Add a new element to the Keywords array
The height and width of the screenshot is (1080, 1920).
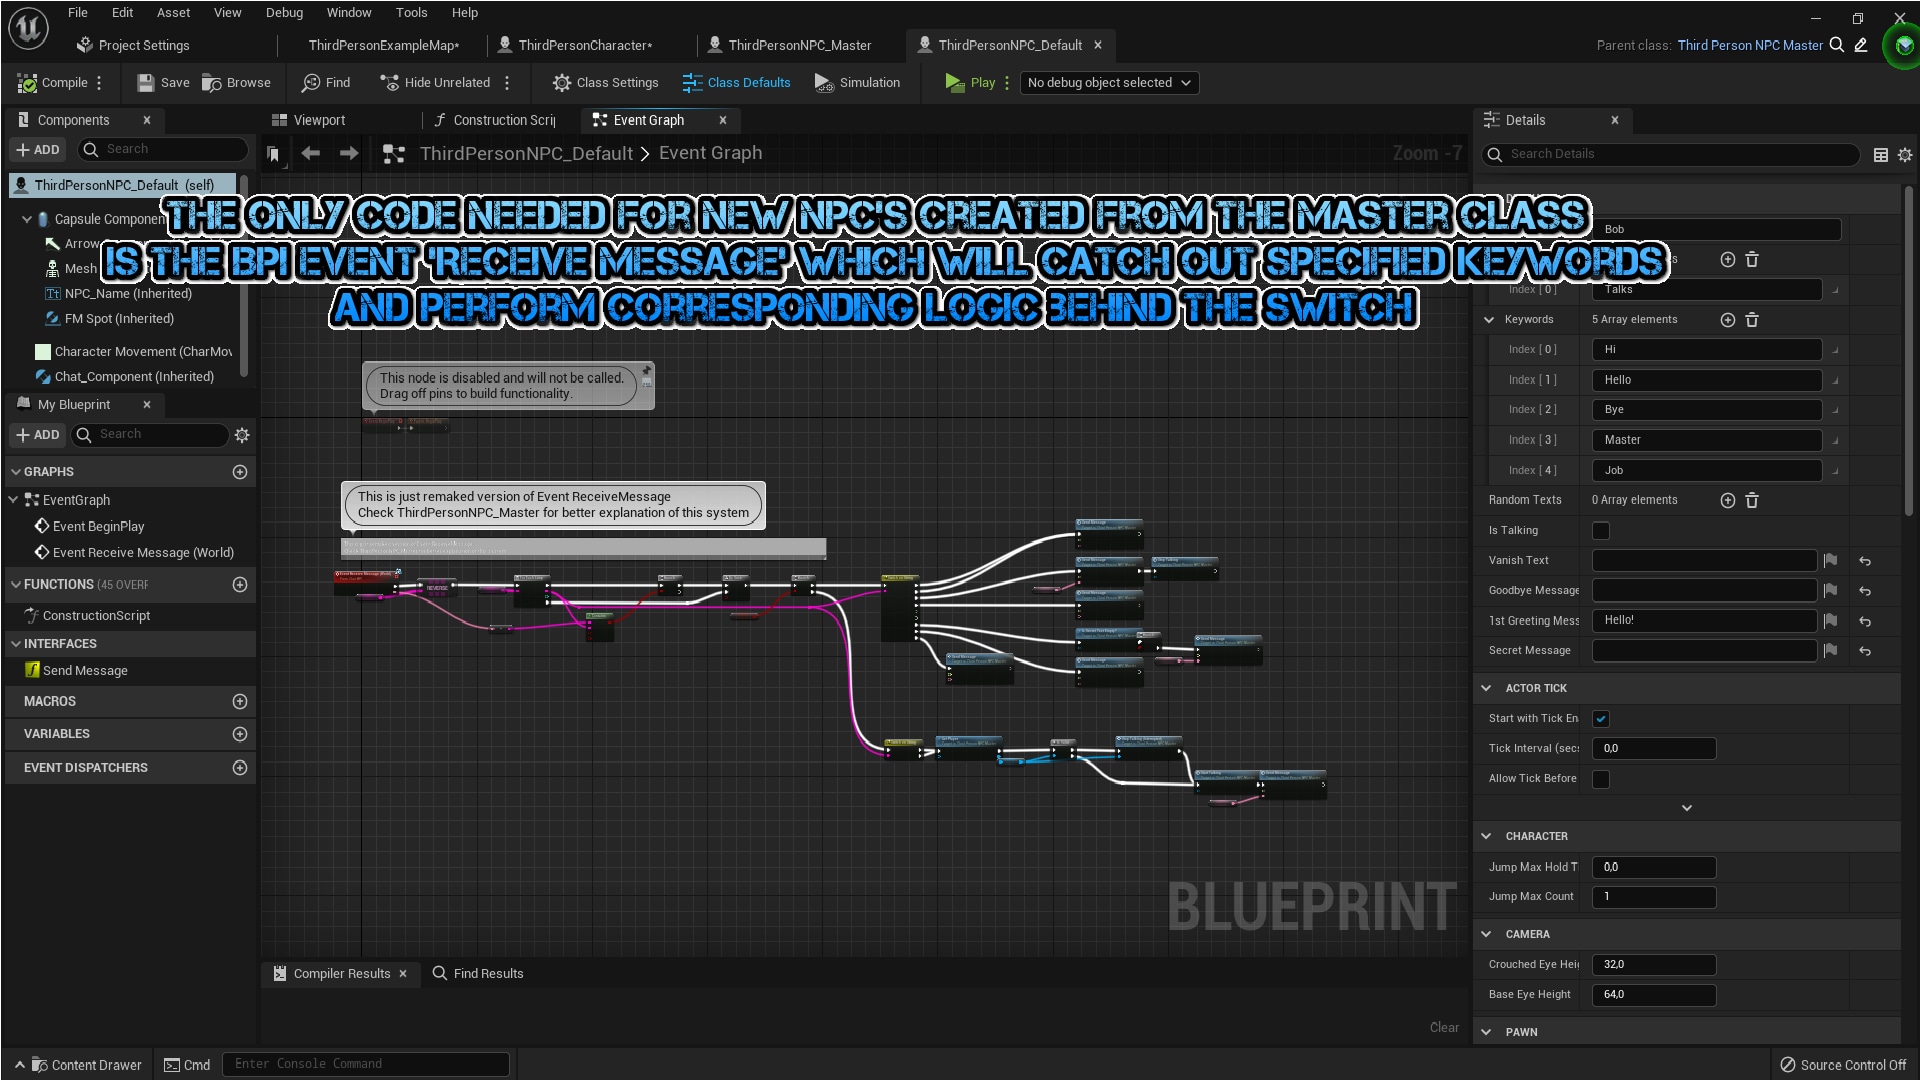pos(1727,319)
